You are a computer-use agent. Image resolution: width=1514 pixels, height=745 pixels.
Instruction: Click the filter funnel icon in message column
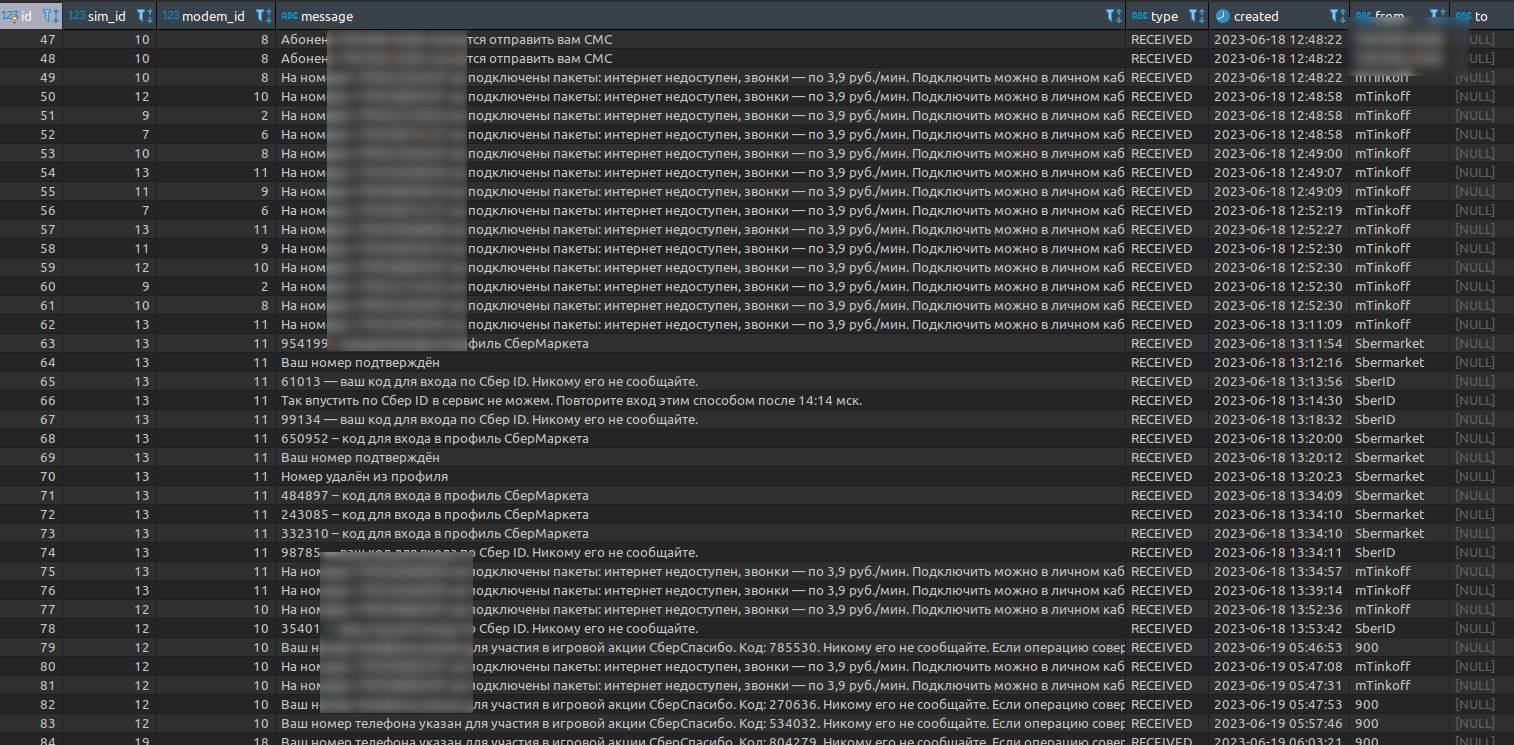pyautogui.click(x=1109, y=16)
